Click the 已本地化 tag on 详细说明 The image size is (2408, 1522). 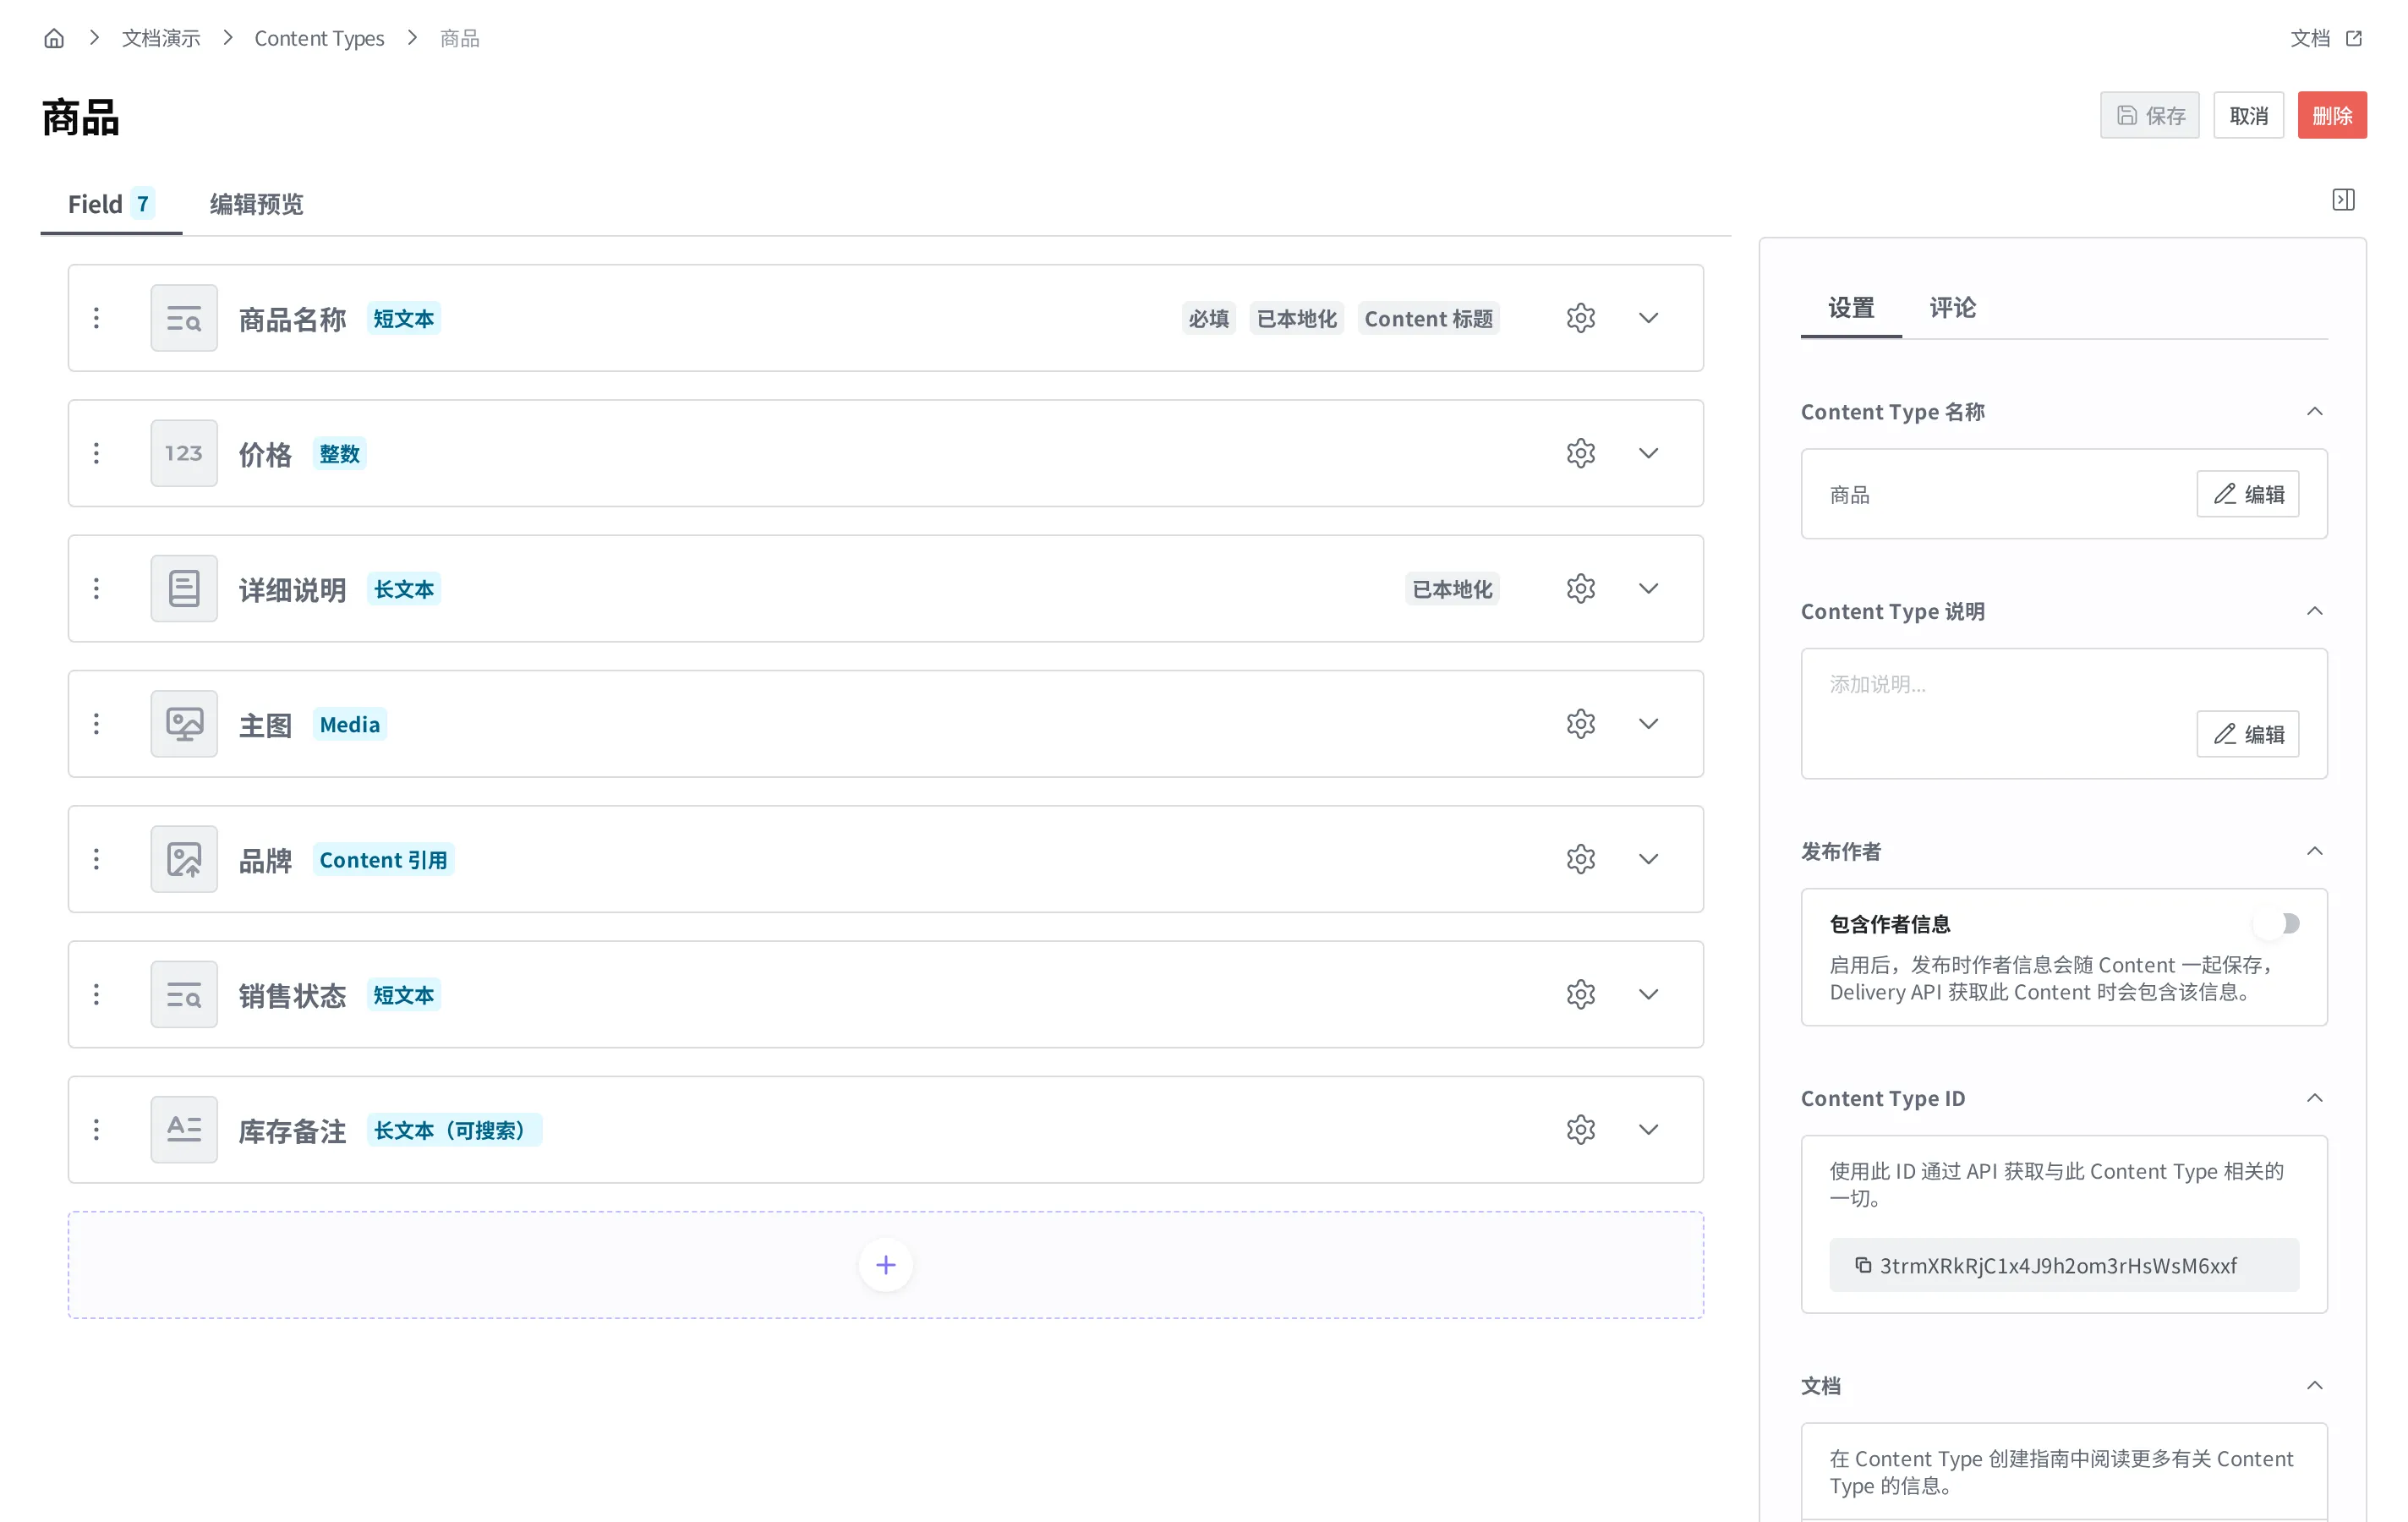1452,589
